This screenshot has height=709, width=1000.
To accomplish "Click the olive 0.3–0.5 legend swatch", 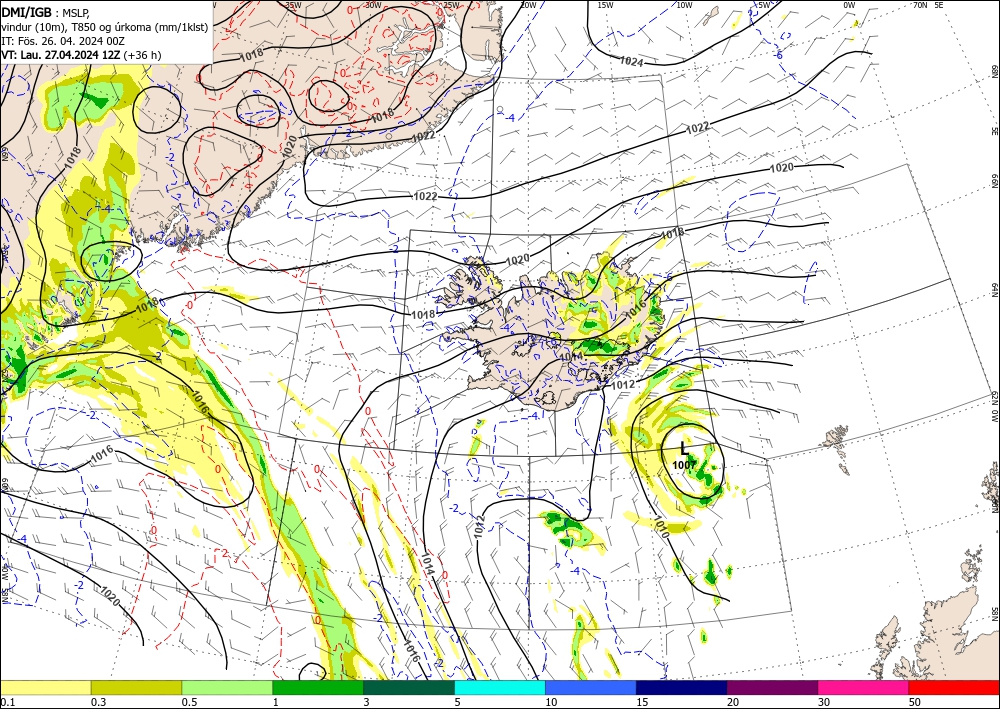I will (136, 687).
